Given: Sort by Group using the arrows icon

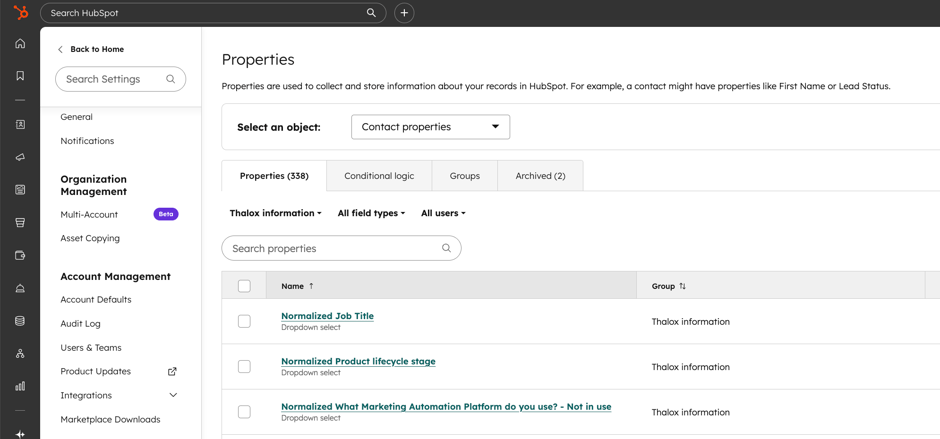Looking at the screenshot, I should tap(682, 286).
